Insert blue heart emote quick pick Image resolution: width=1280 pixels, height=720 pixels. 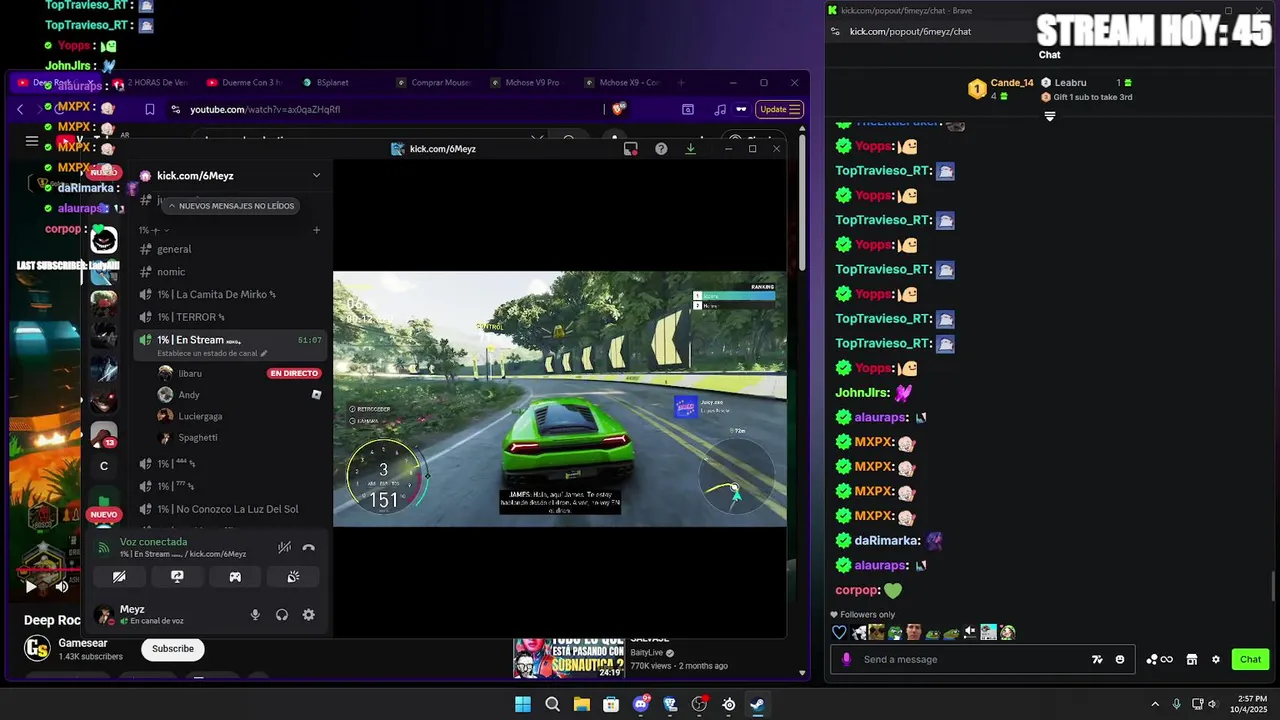pyautogui.click(x=839, y=632)
